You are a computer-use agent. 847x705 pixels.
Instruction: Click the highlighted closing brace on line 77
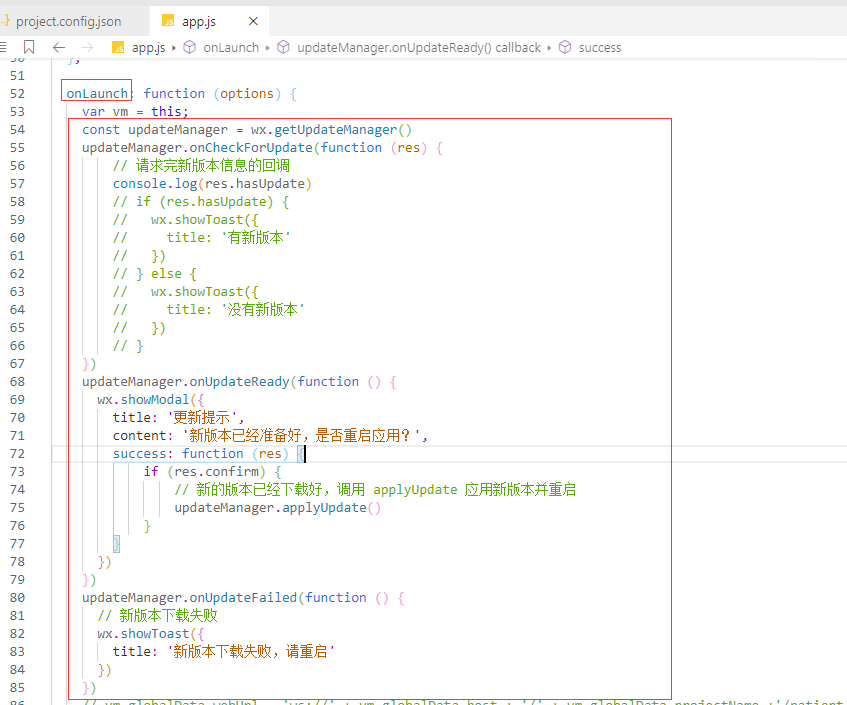pyautogui.click(x=116, y=543)
